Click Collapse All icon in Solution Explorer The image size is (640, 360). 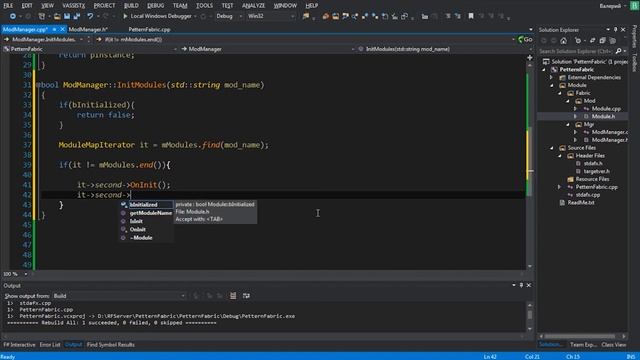pos(602,40)
